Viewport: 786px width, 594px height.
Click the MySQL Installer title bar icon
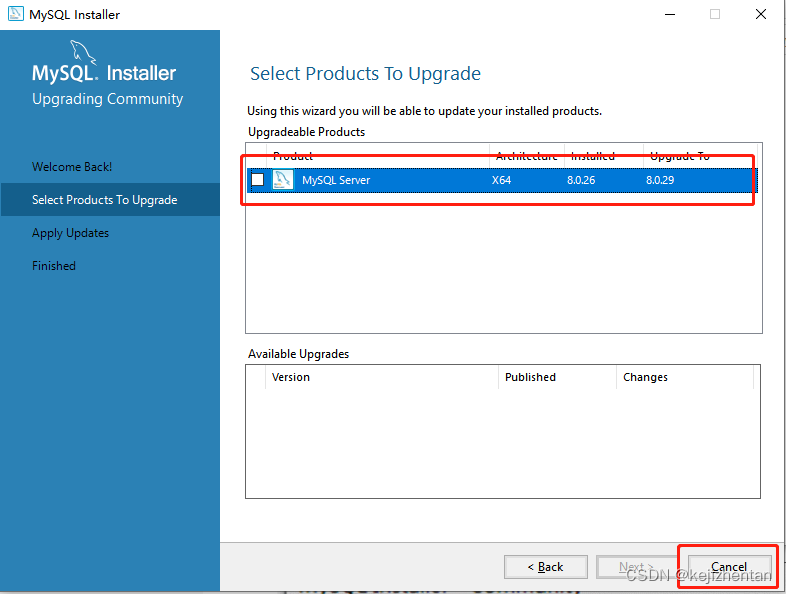(16, 14)
